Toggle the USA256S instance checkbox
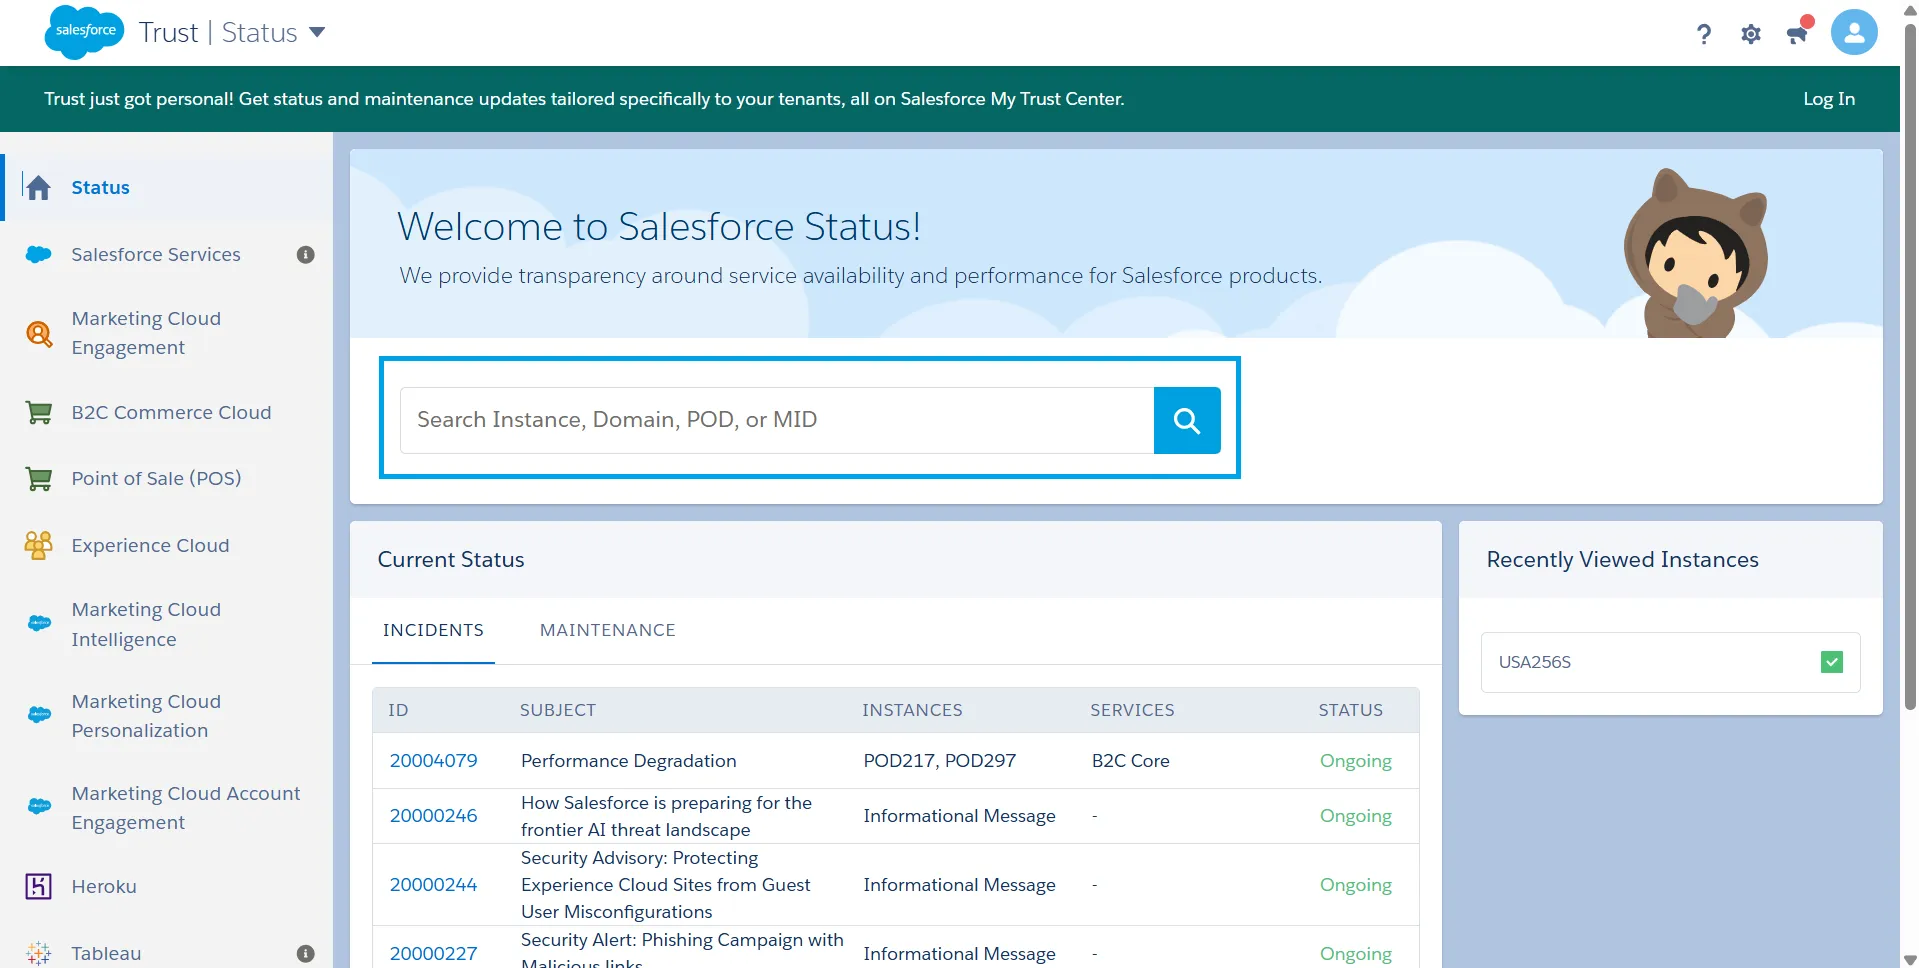This screenshot has height=968, width=1919. (x=1832, y=662)
